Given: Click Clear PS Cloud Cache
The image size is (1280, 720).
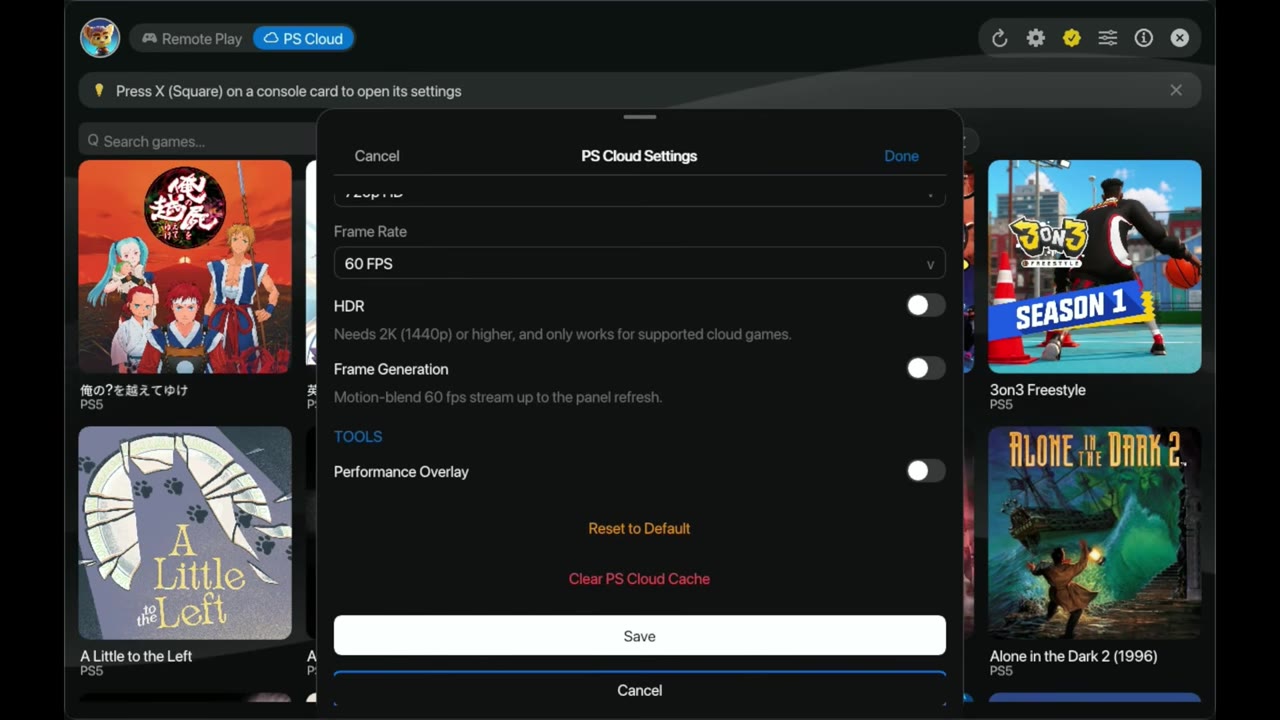Looking at the screenshot, I should pyautogui.click(x=639, y=579).
